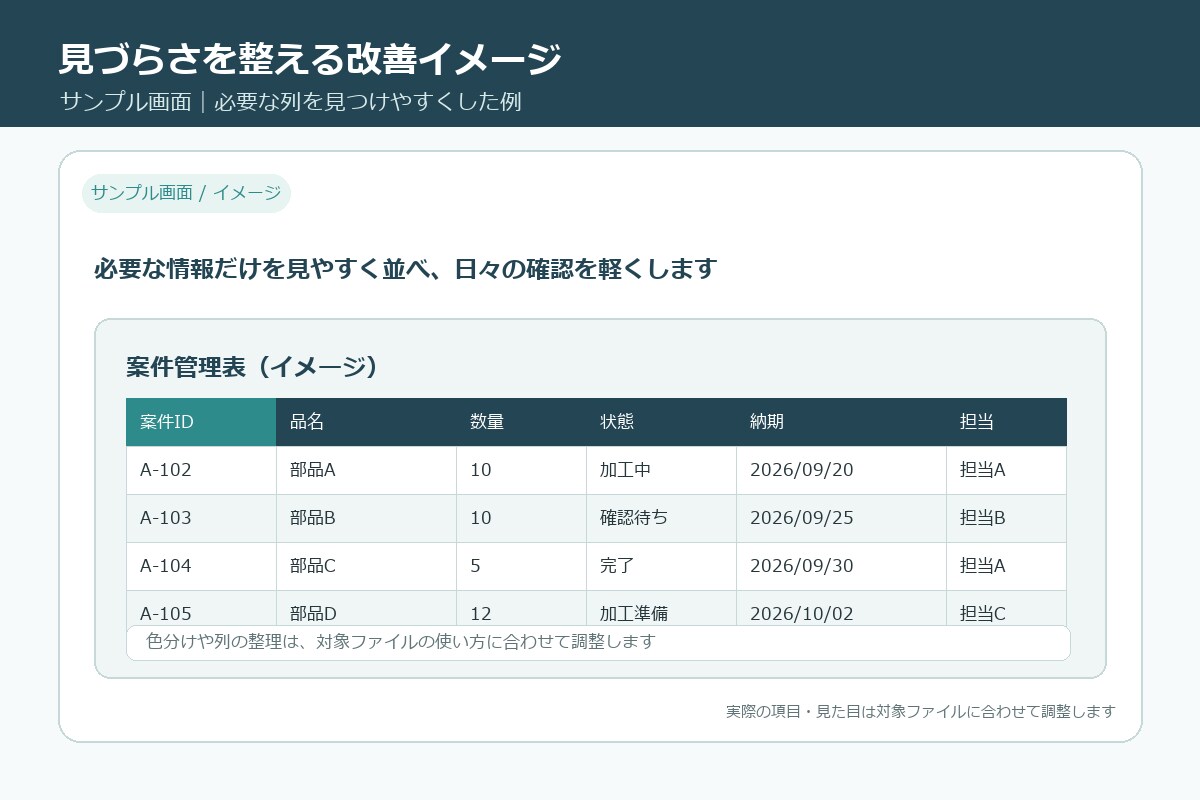Viewport: 1200px width, 800px height.
Task: Click the 部品A cell
Action: click(366, 470)
